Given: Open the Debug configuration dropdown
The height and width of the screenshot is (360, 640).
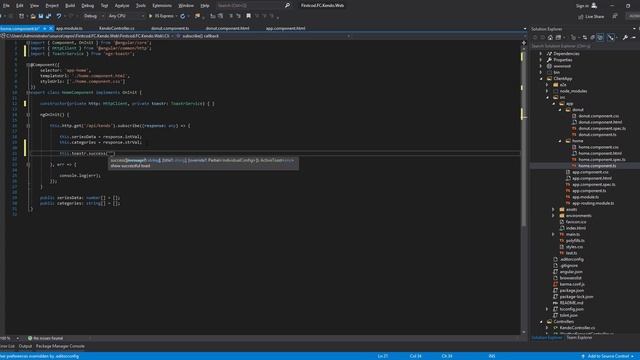Looking at the screenshot, I should click(x=93, y=16).
